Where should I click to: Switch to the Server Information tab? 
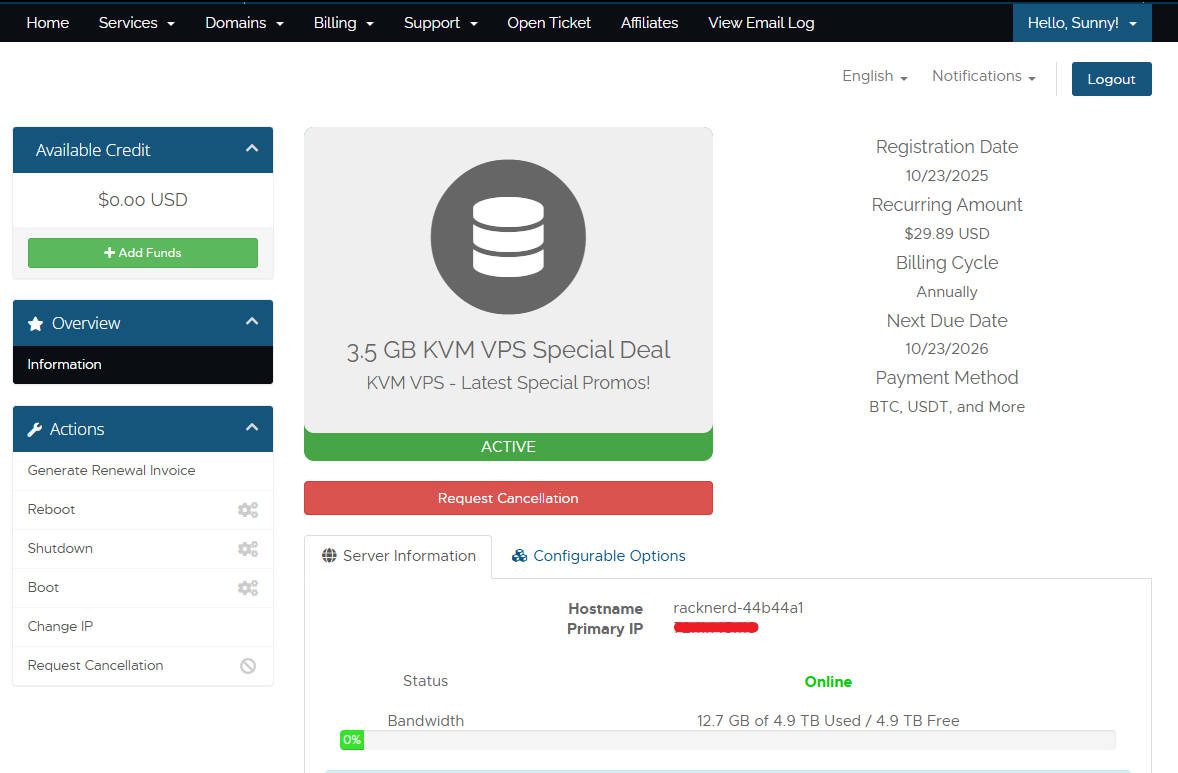point(398,556)
